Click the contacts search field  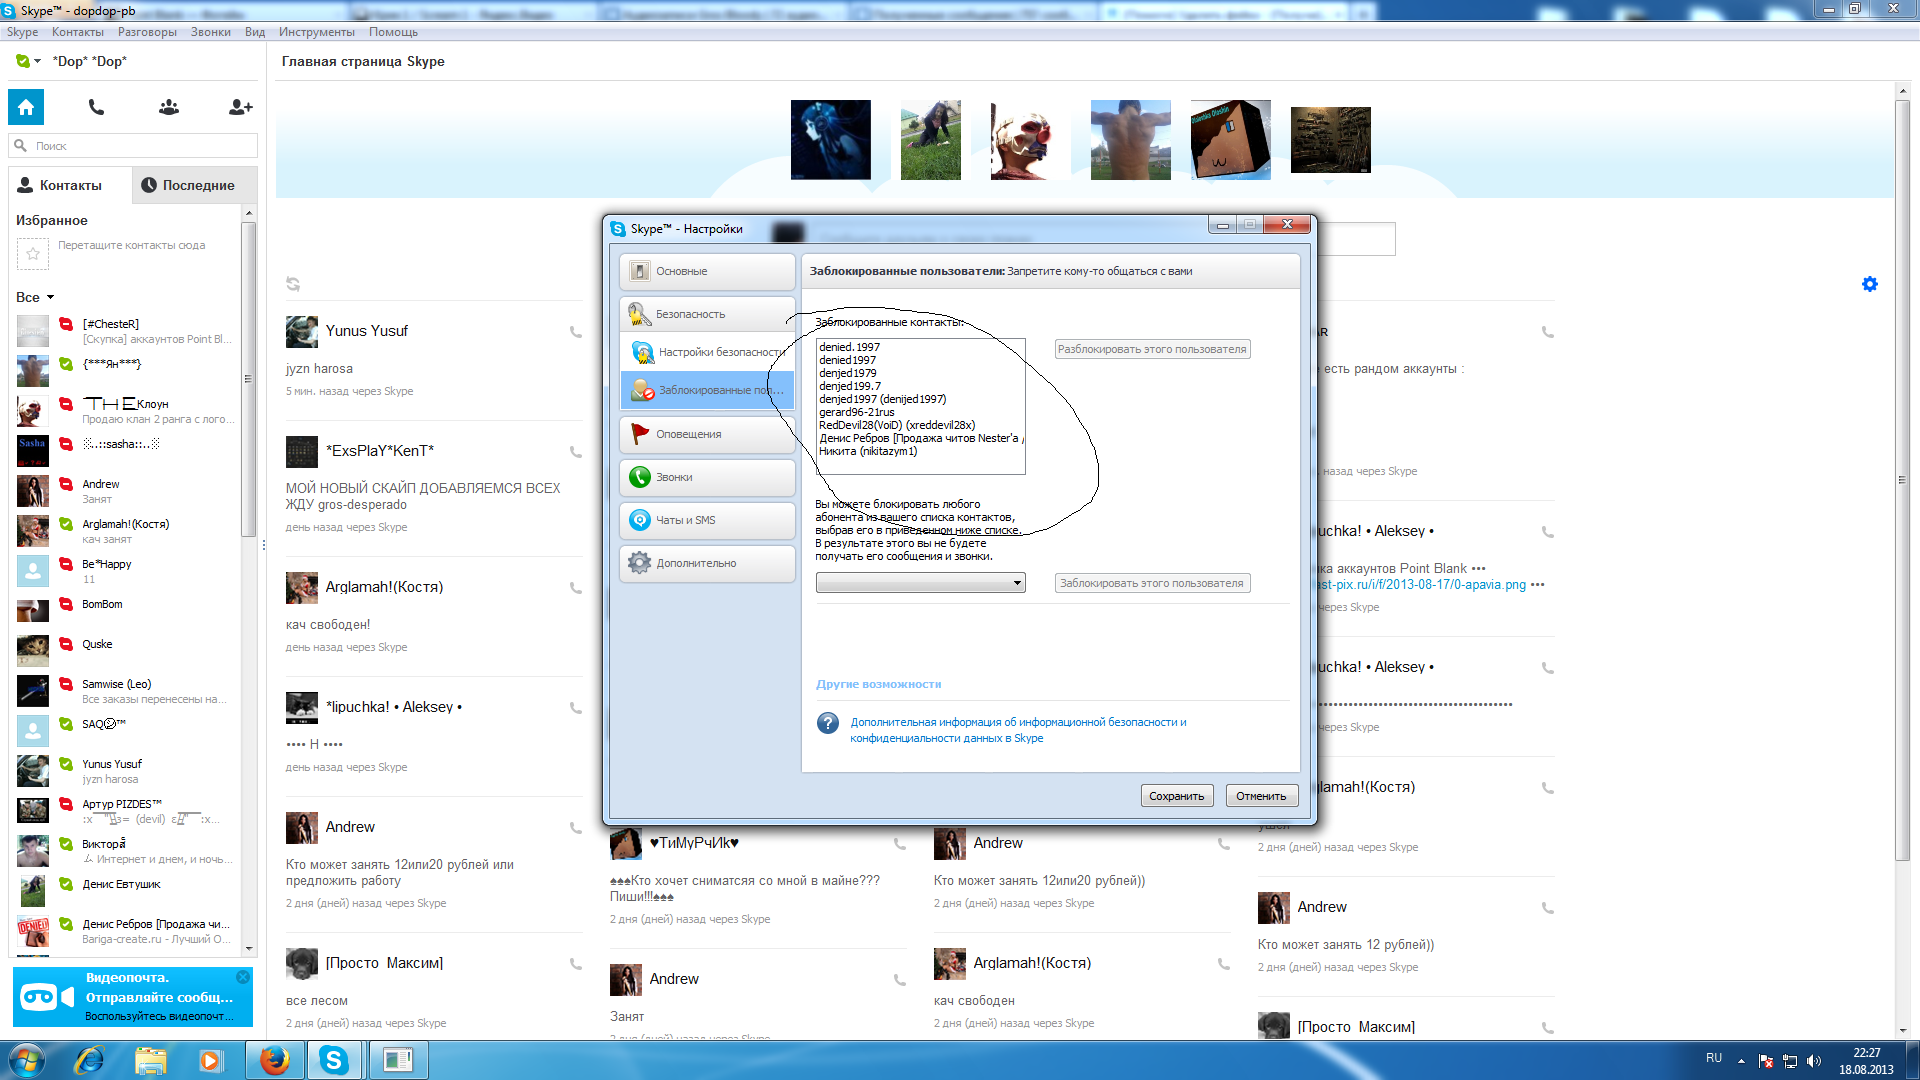pos(140,146)
